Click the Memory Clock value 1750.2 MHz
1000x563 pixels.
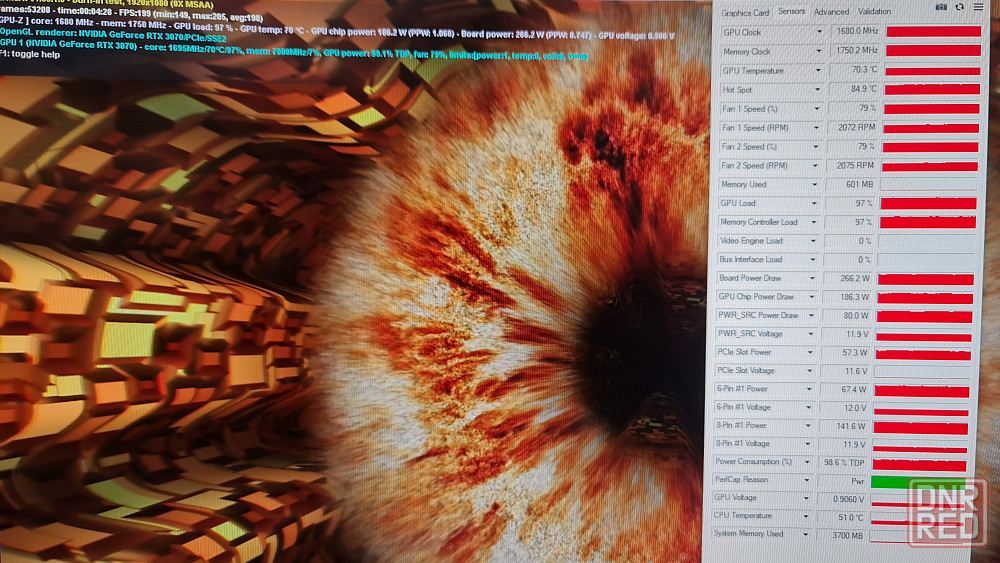click(x=855, y=50)
